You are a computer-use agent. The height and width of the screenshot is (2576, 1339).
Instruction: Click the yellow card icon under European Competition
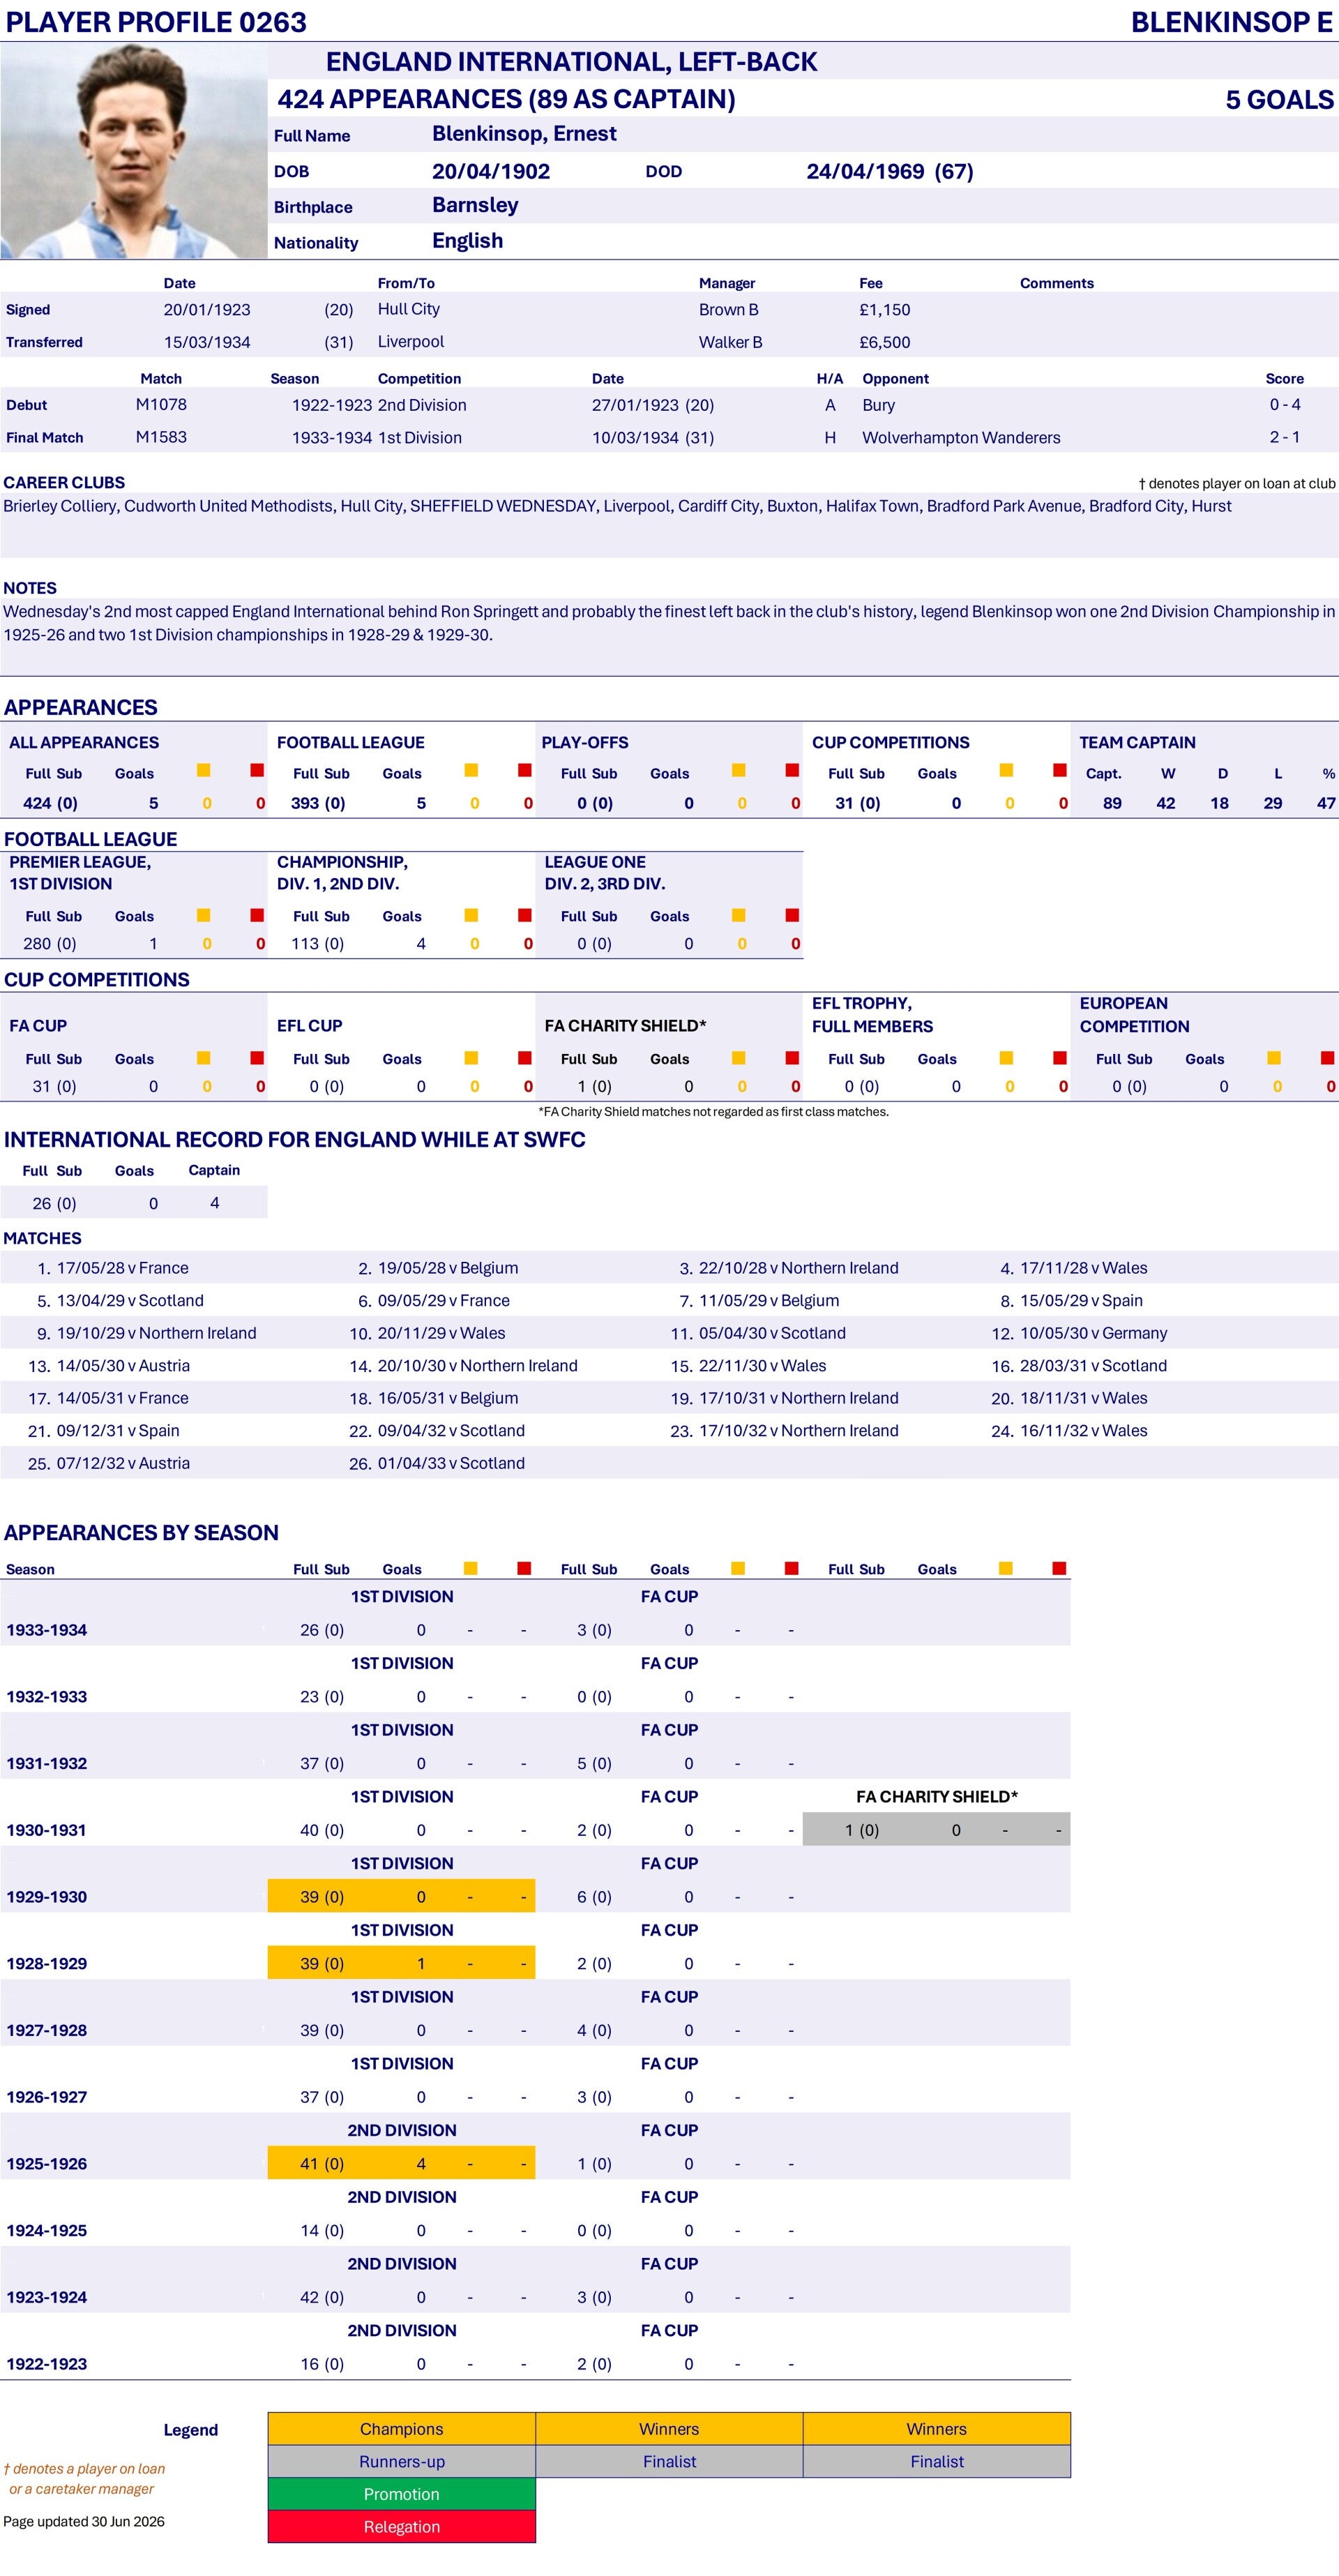tap(1274, 1057)
